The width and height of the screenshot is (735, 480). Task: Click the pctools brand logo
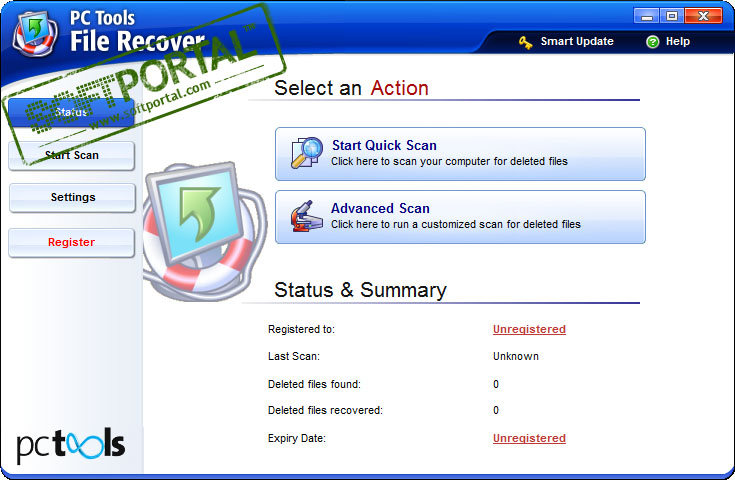click(x=71, y=444)
